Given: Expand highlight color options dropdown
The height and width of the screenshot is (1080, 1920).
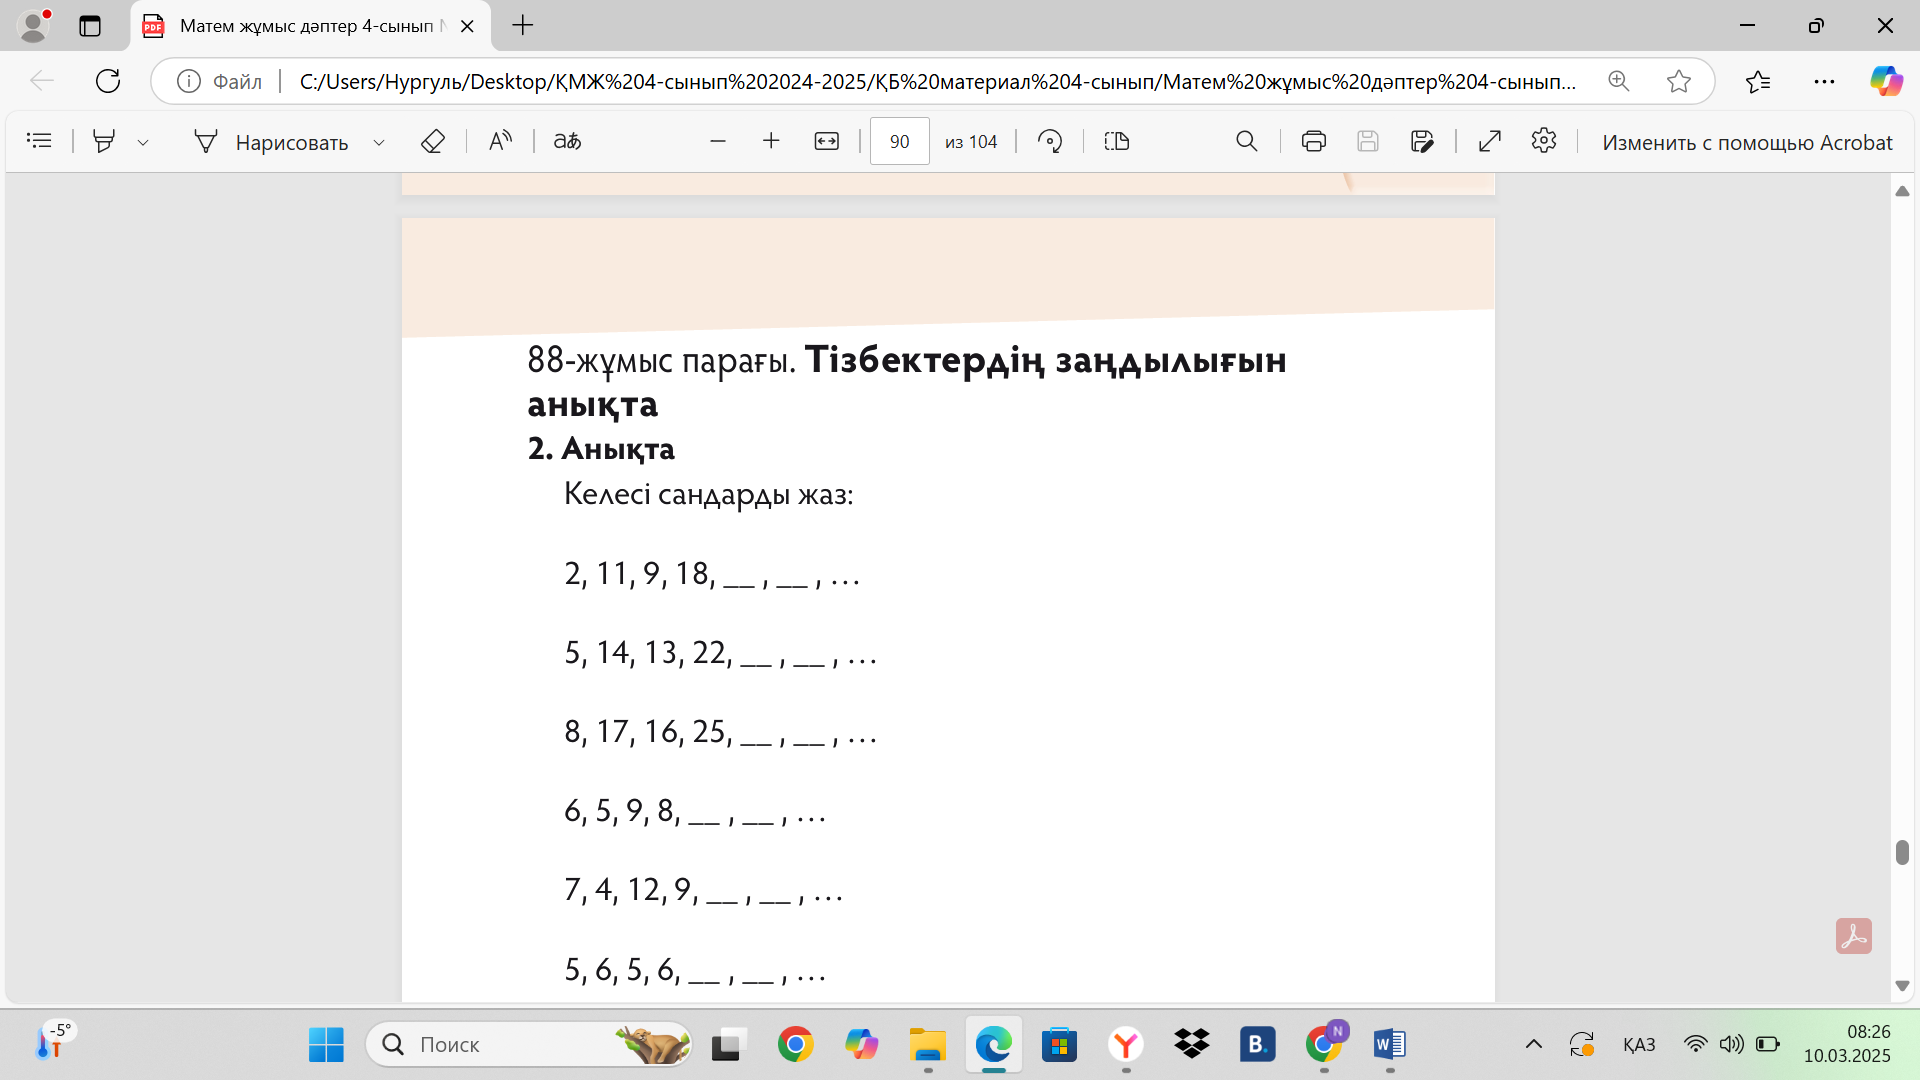Looking at the screenshot, I should [x=143, y=142].
